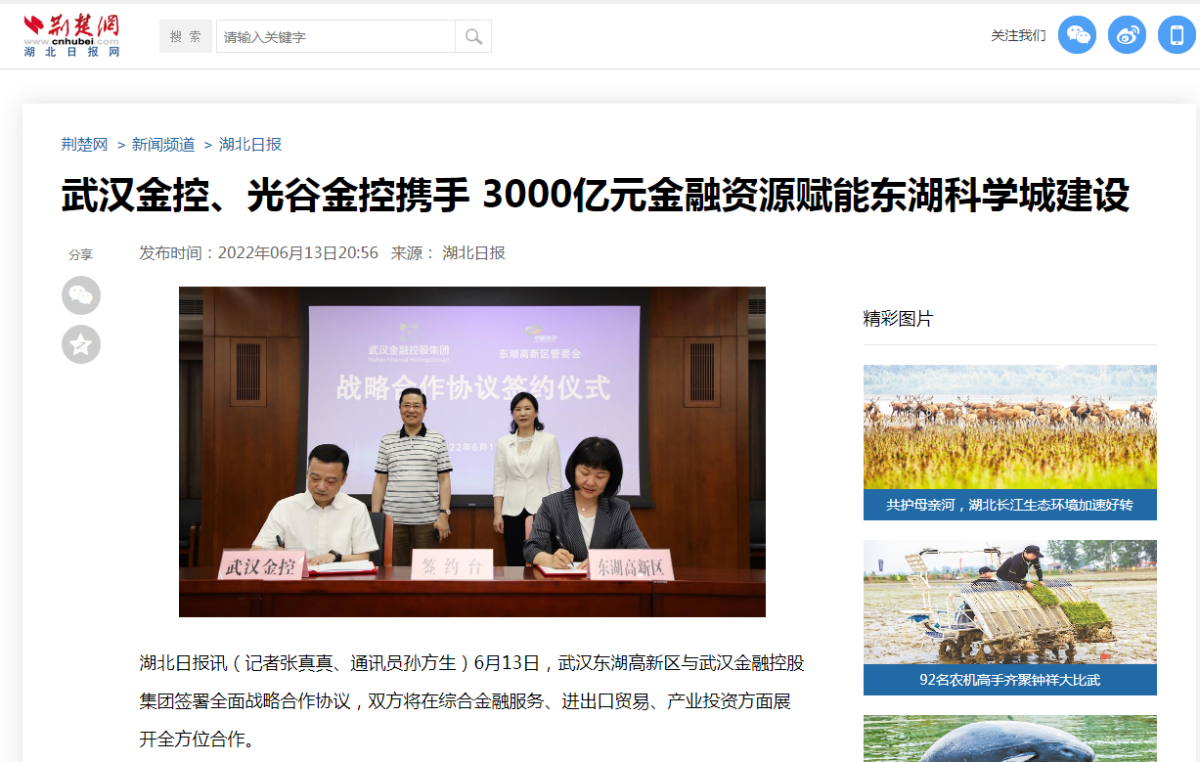Viewport: 1200px width, 762px height.
Task: Open Weibo follow icon in header
Action: click(1127, 35)
